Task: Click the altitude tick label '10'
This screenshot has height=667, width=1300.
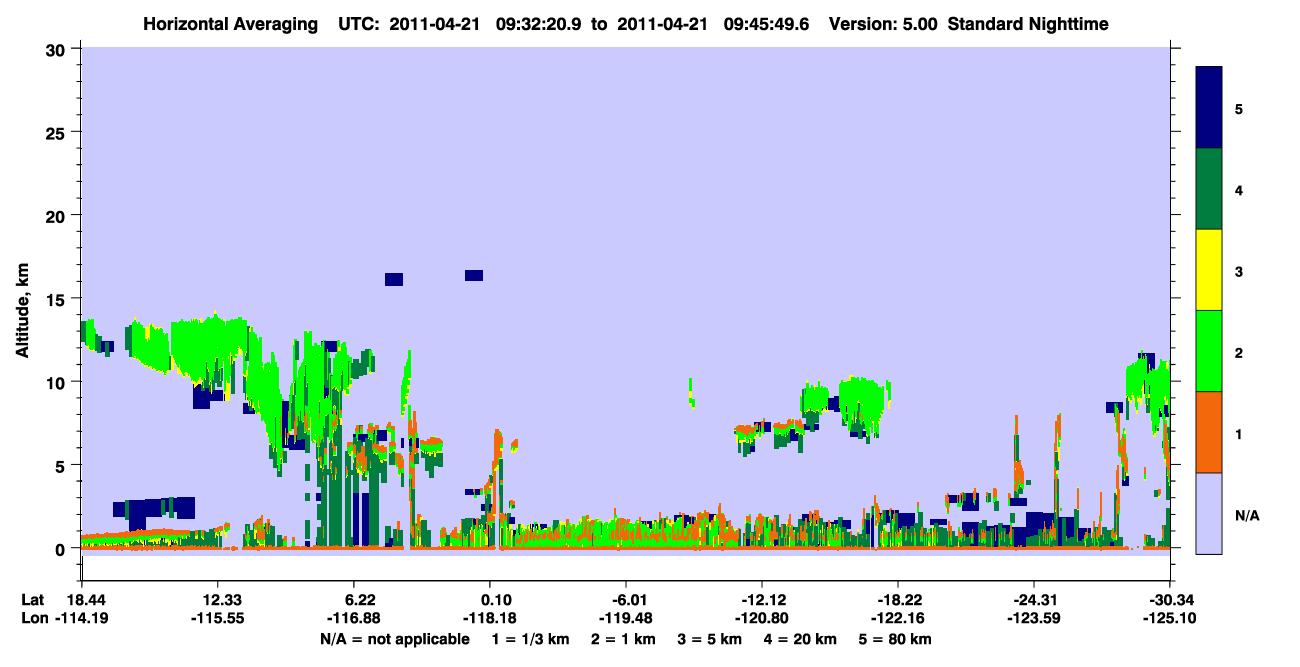Action: [58, 382]
